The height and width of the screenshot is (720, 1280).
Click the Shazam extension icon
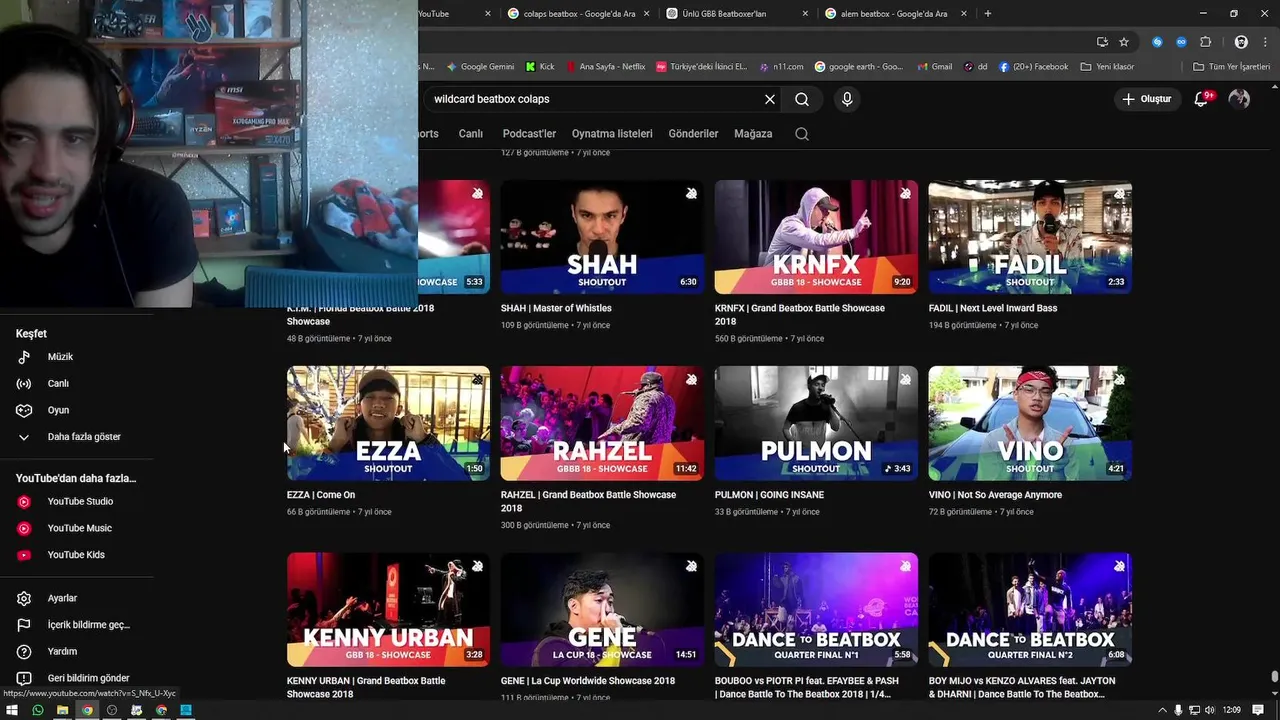[x=1157, y=42]
